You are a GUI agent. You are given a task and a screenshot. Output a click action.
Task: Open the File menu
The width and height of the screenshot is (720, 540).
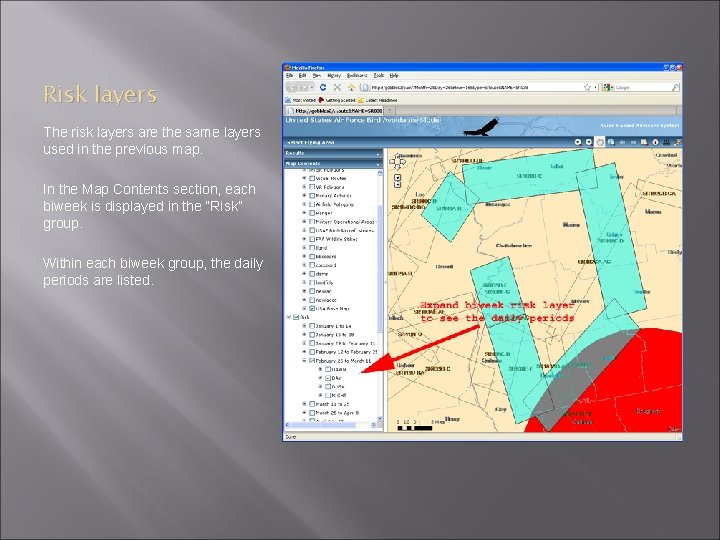(289, 75)
